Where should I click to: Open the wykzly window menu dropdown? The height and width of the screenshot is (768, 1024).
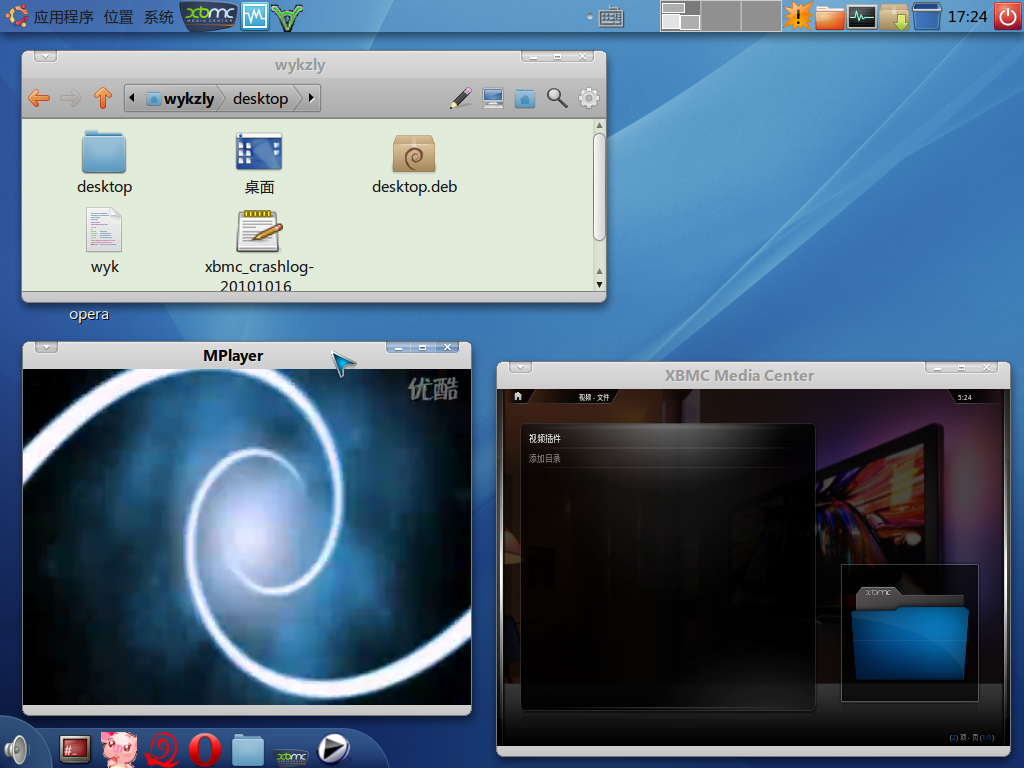[45, 57]
